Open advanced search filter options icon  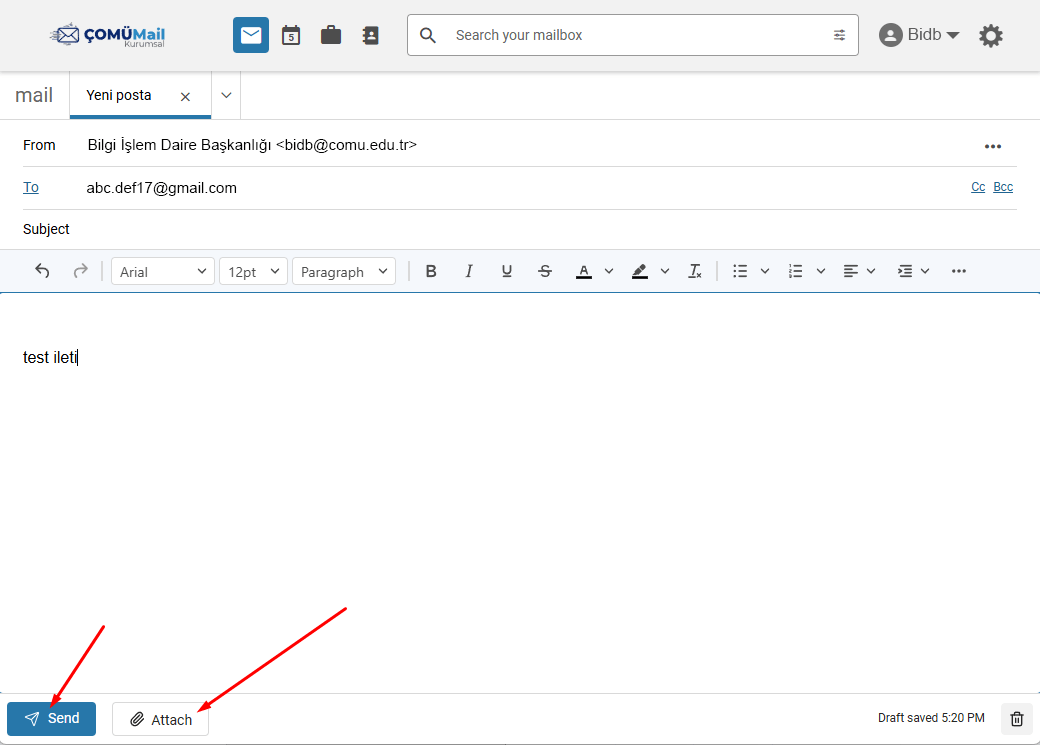click(839, 35)
